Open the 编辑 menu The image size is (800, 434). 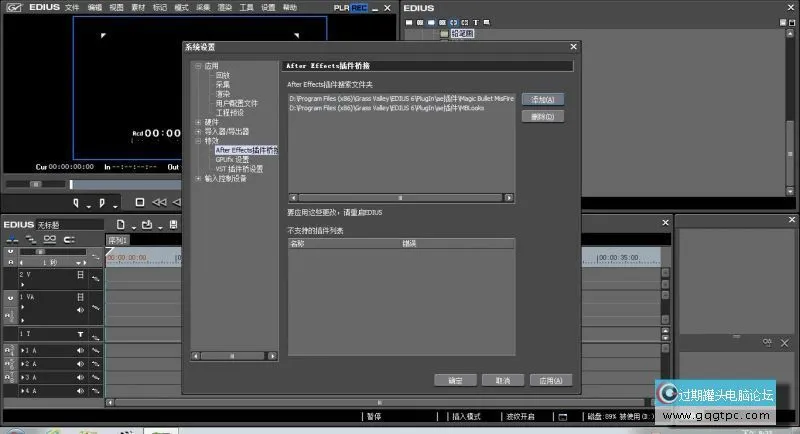pos(94,8)
